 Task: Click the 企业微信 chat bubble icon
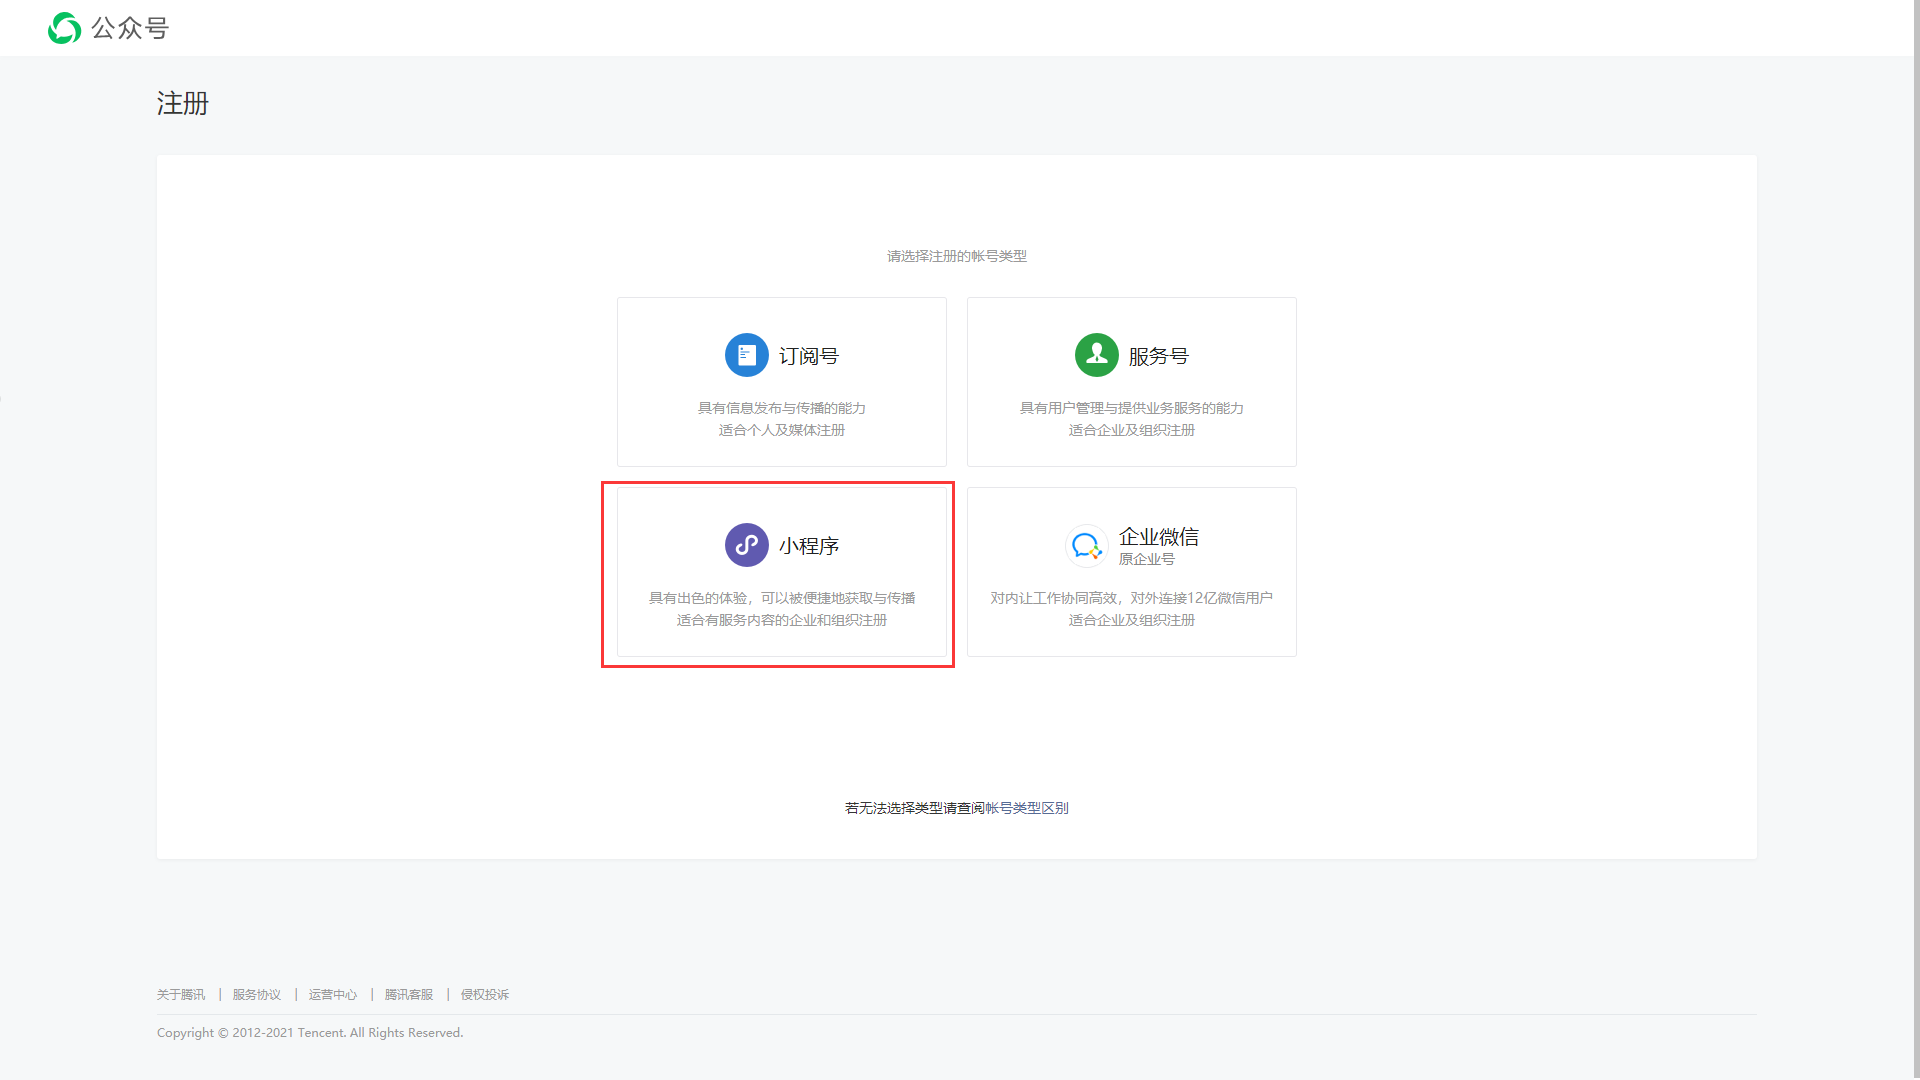tap(1086, 546)
